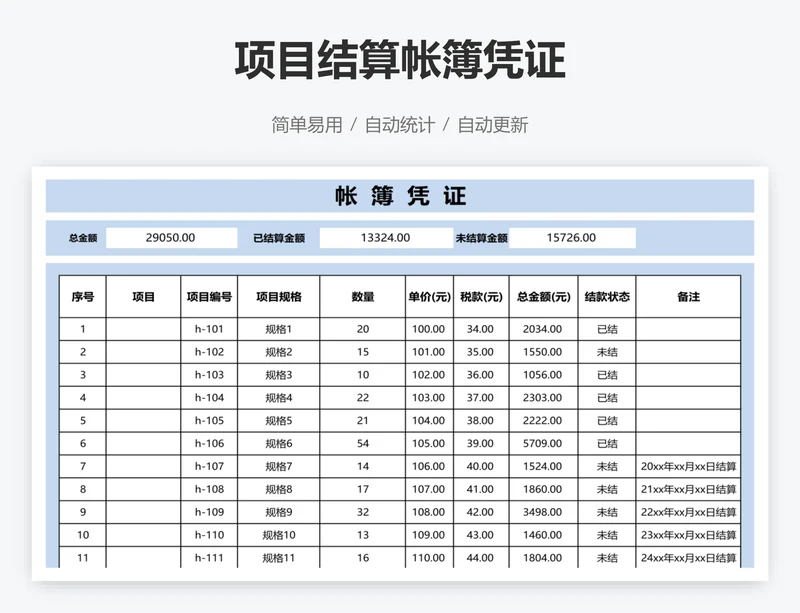This screenshot has width=800, height=613.
Task: Click the 项目规格 column header
Action: [x=279, y=297]
